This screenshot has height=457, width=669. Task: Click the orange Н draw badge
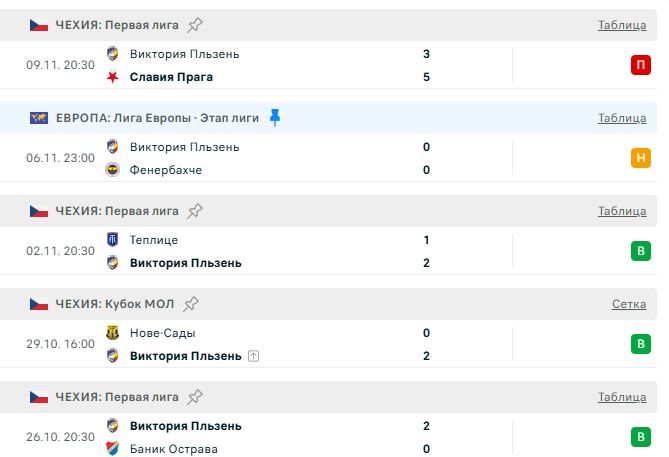(640, 158)
